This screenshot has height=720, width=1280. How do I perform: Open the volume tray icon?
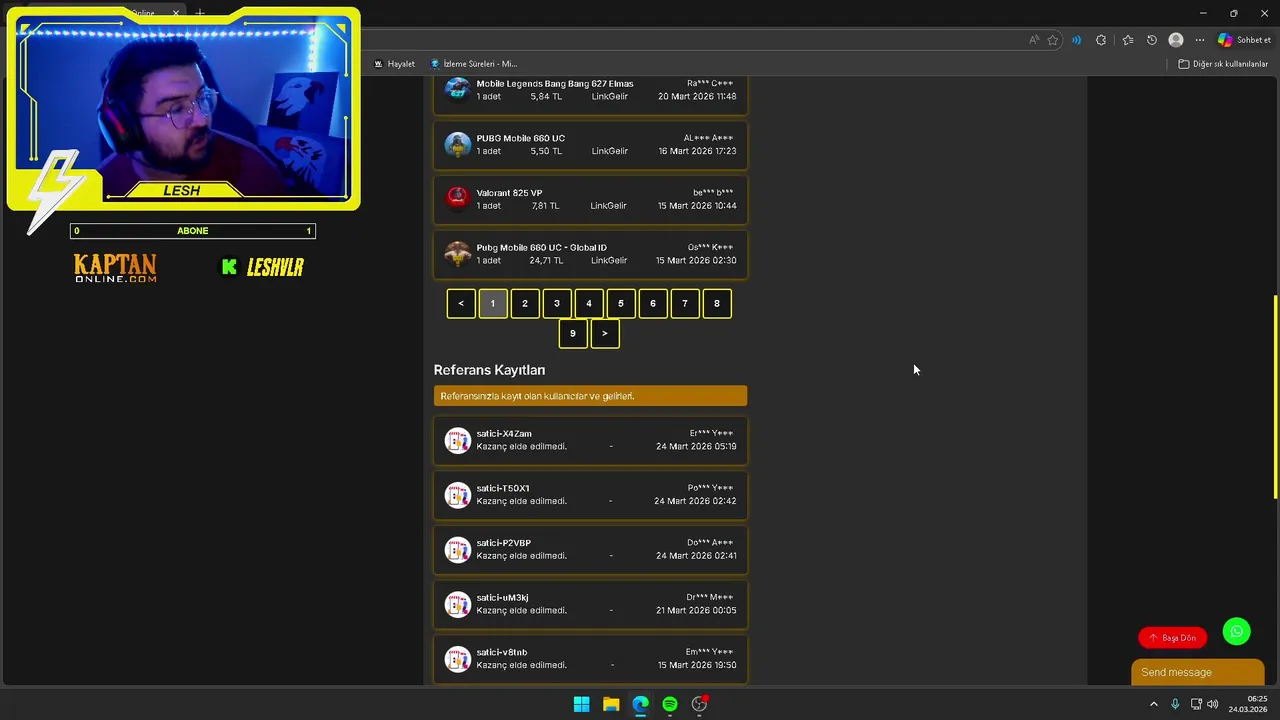point(1213,704)
